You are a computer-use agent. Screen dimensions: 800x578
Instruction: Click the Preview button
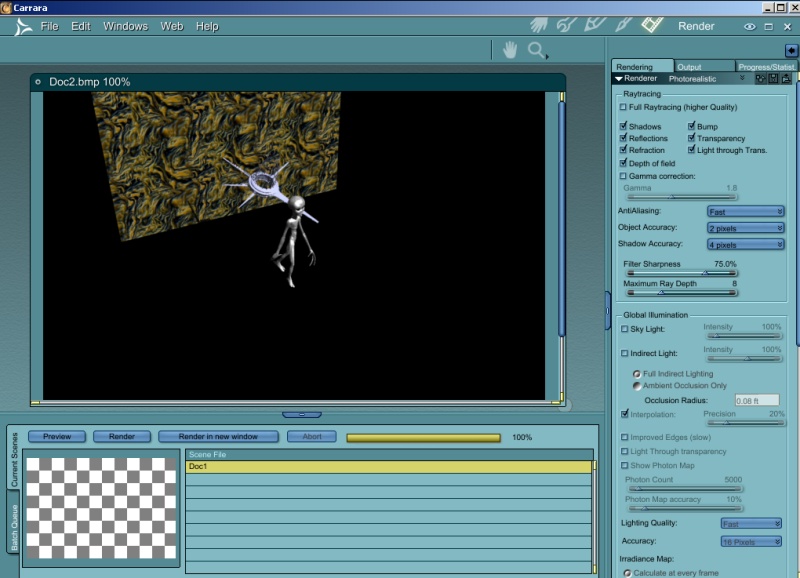point(57,437)
